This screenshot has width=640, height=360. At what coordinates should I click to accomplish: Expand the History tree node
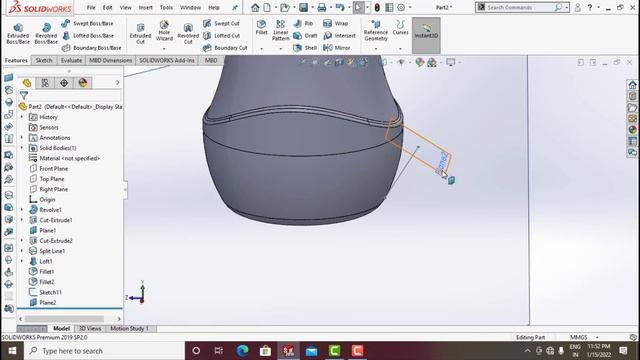click(22, 117)
